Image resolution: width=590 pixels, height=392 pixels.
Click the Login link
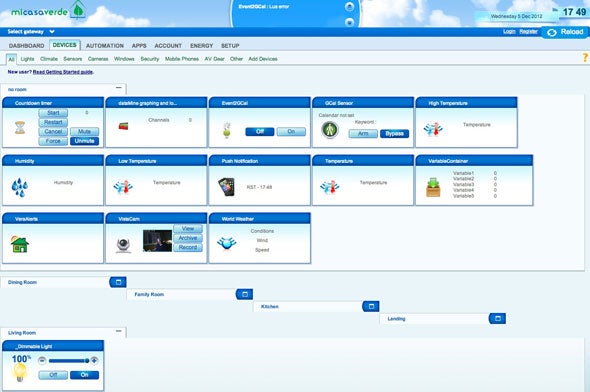click(509, 32)
